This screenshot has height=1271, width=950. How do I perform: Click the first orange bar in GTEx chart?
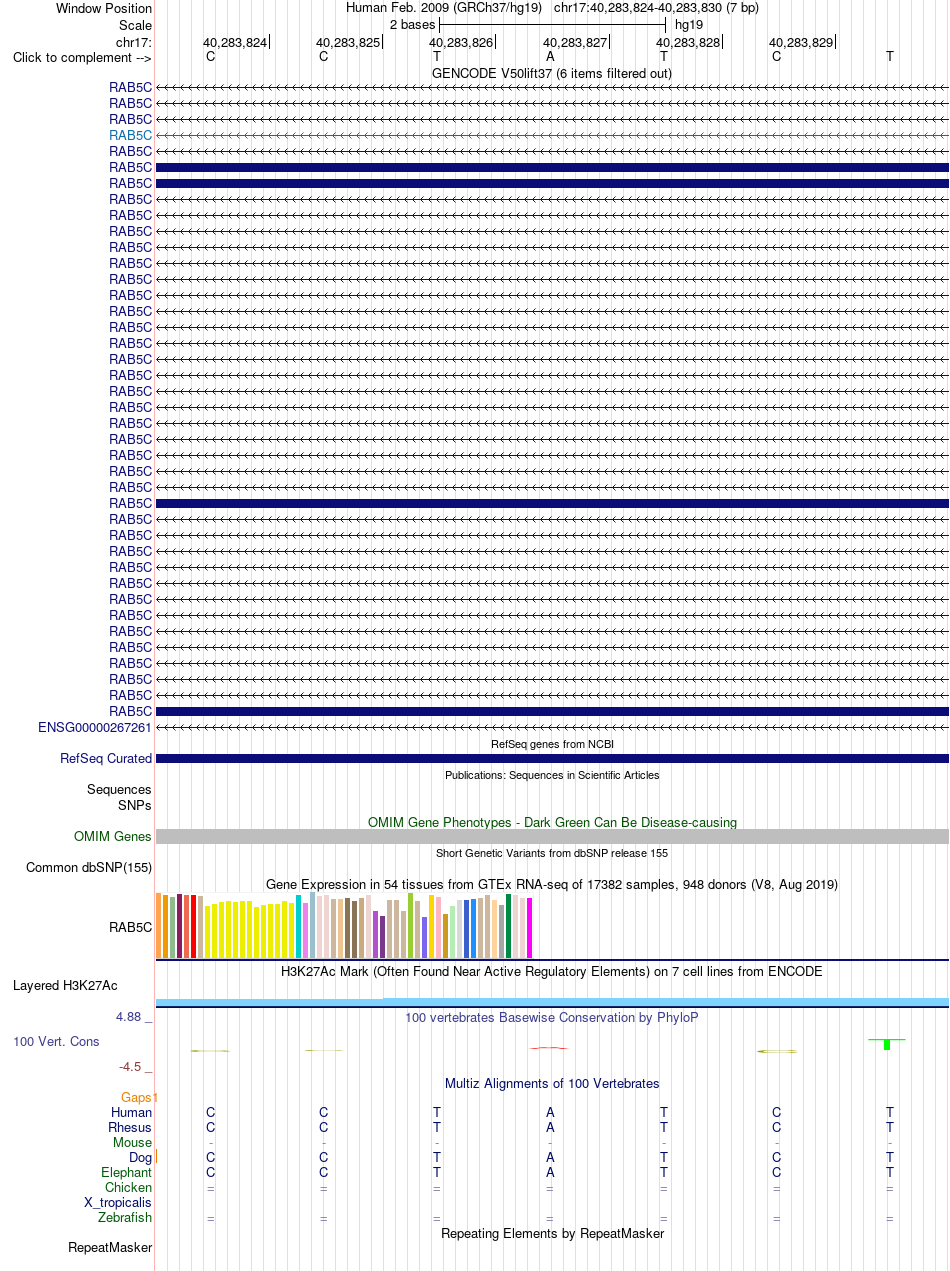(x=159, y=925)
